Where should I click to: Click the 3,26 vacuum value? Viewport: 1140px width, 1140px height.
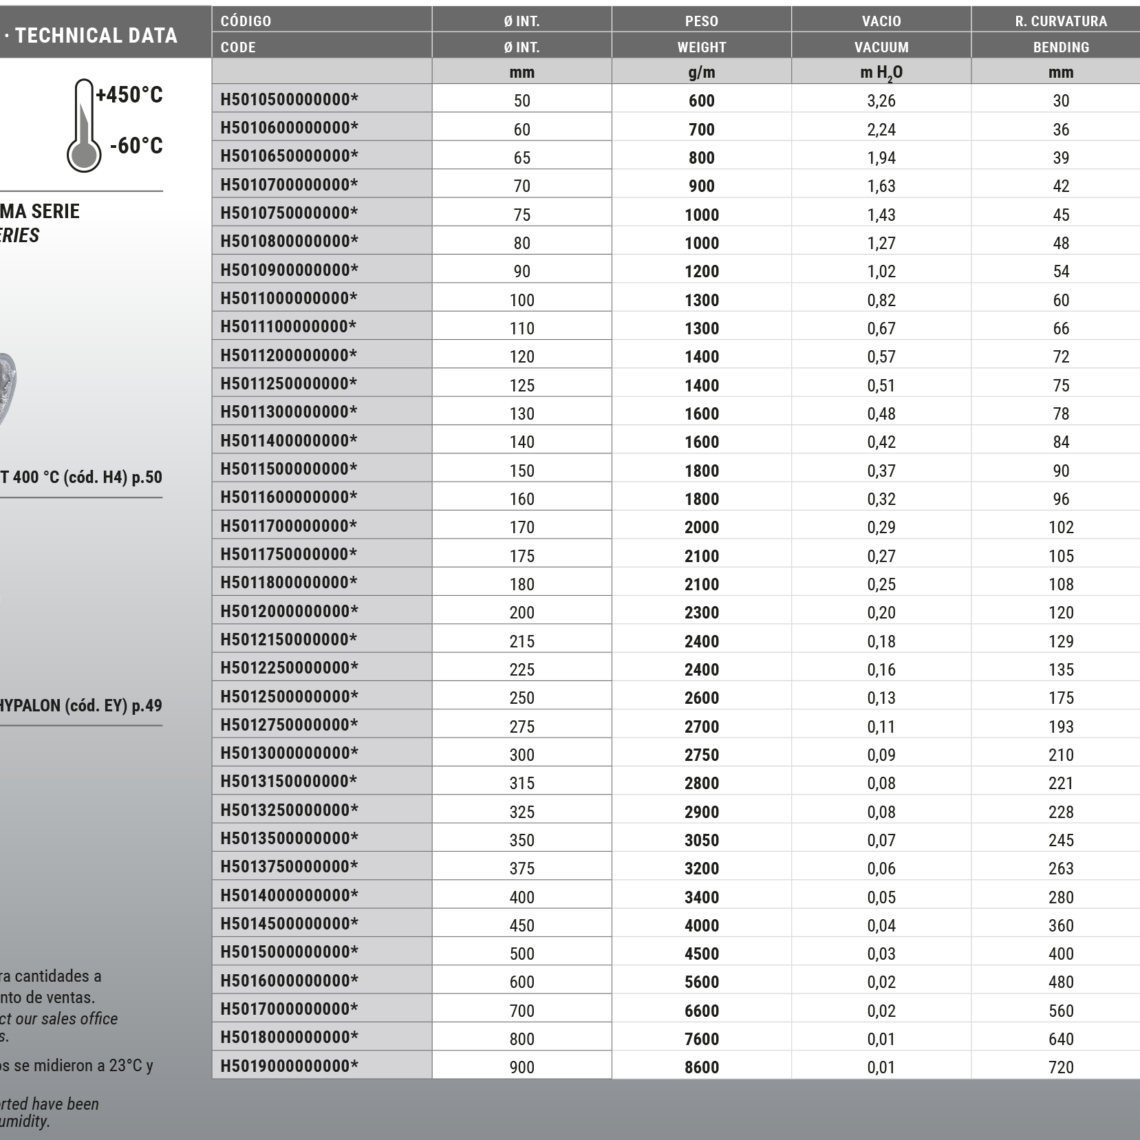click(881, 101)
